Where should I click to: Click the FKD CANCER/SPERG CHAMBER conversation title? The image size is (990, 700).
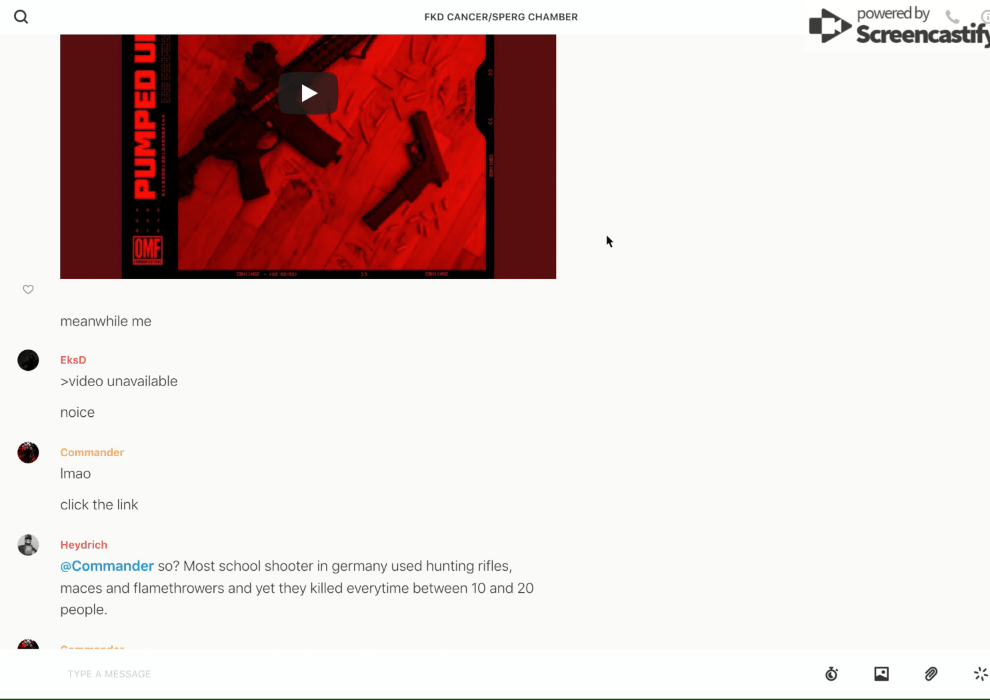click(x=500, y=17)
